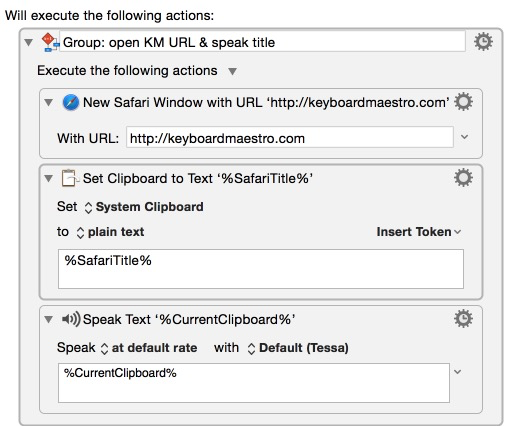Click the Set Clipboard action clipboard icon
Screen dimensions: 514x426
click(70, 178)
